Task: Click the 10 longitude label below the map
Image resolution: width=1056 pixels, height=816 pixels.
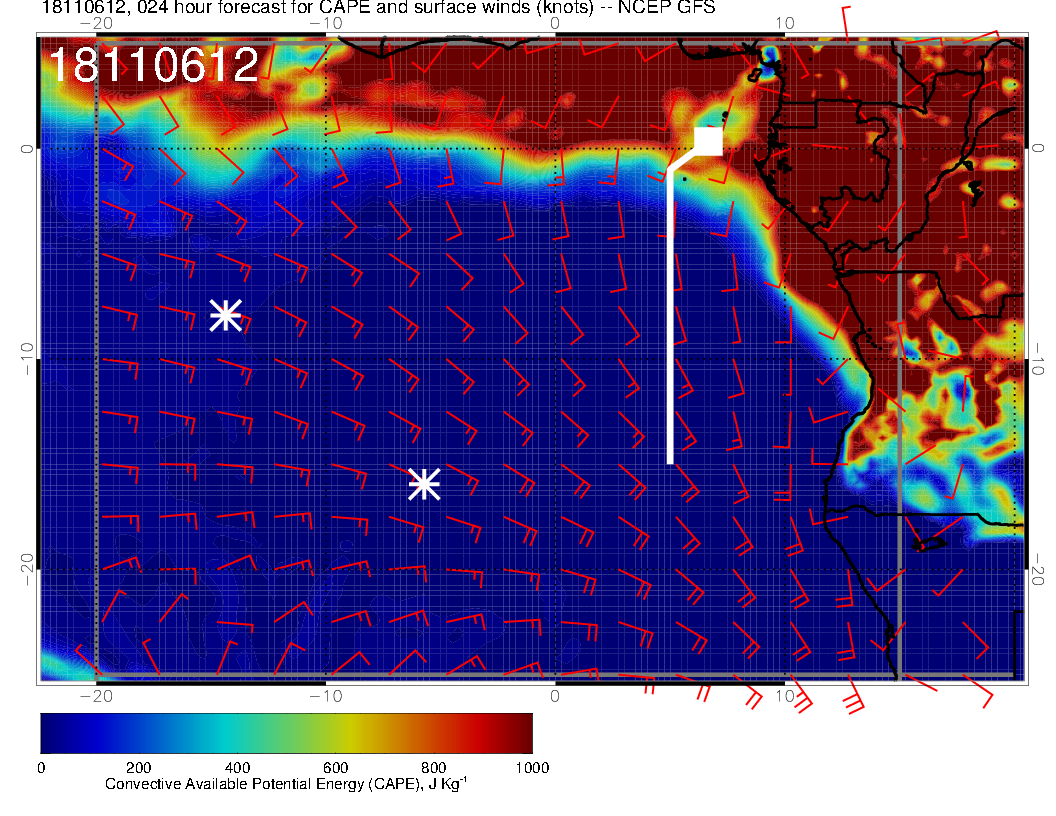Action: [x=784, y=695]
